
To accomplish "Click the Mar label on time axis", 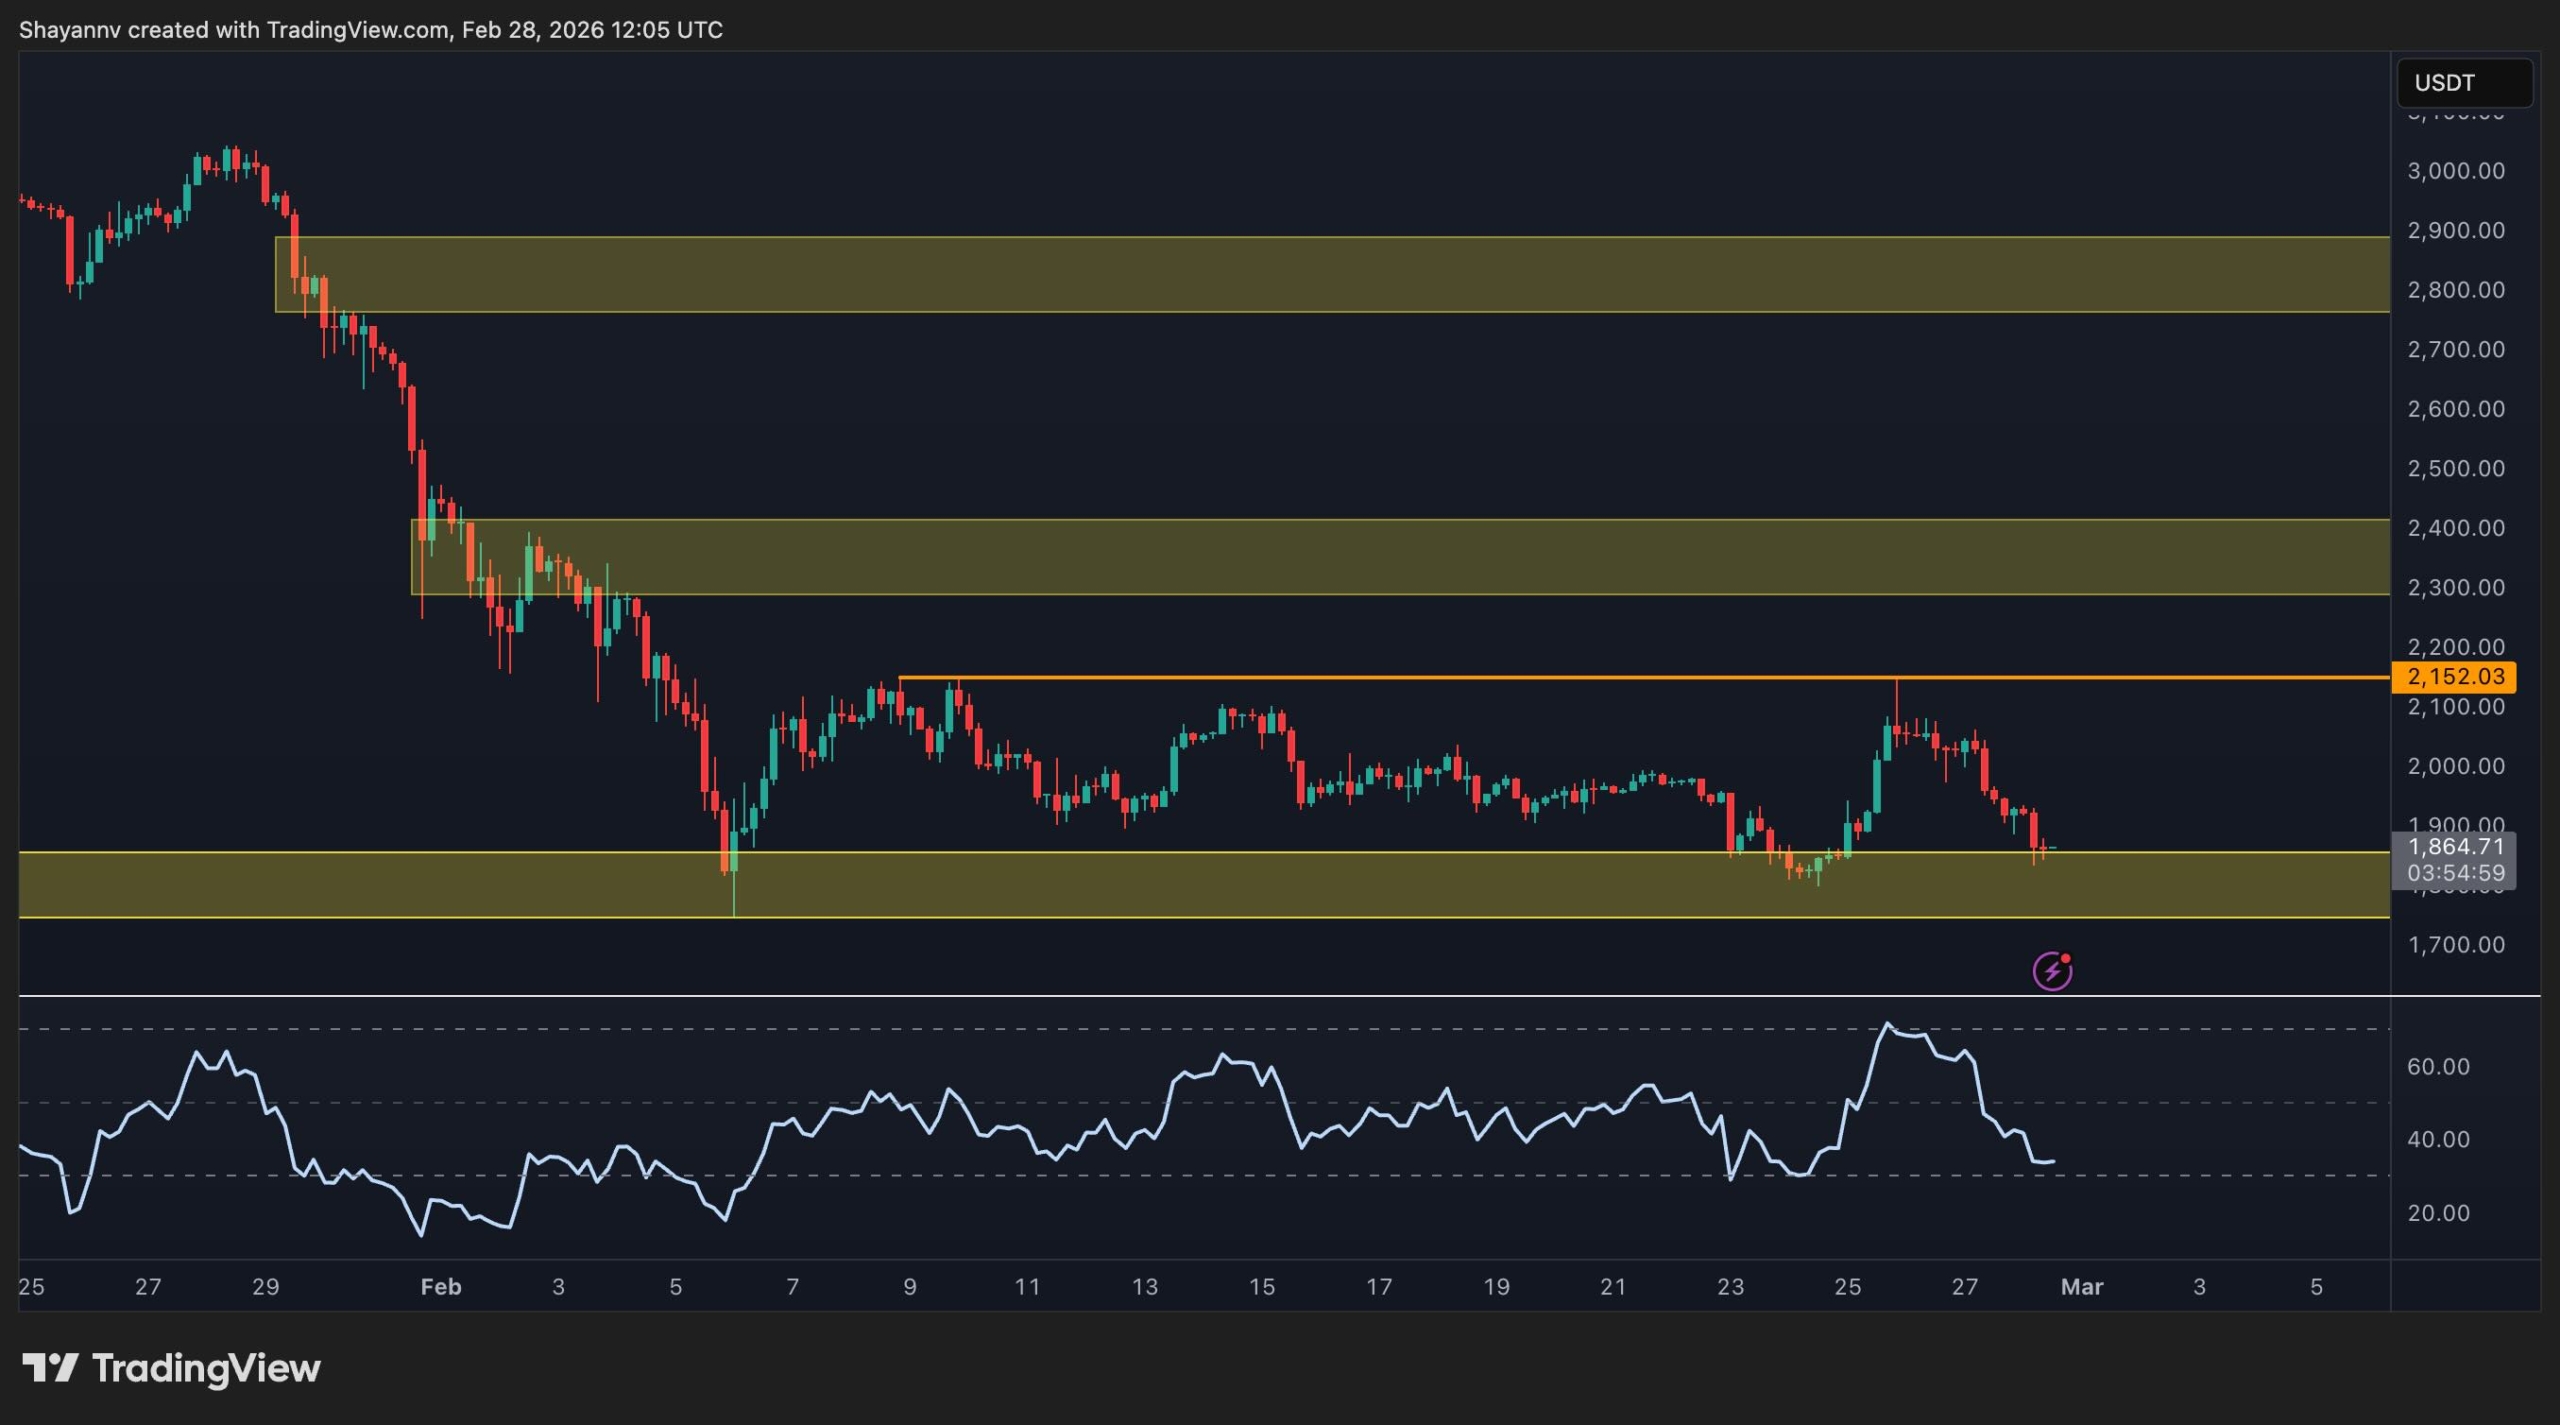I will [x=2081, y=1287].
